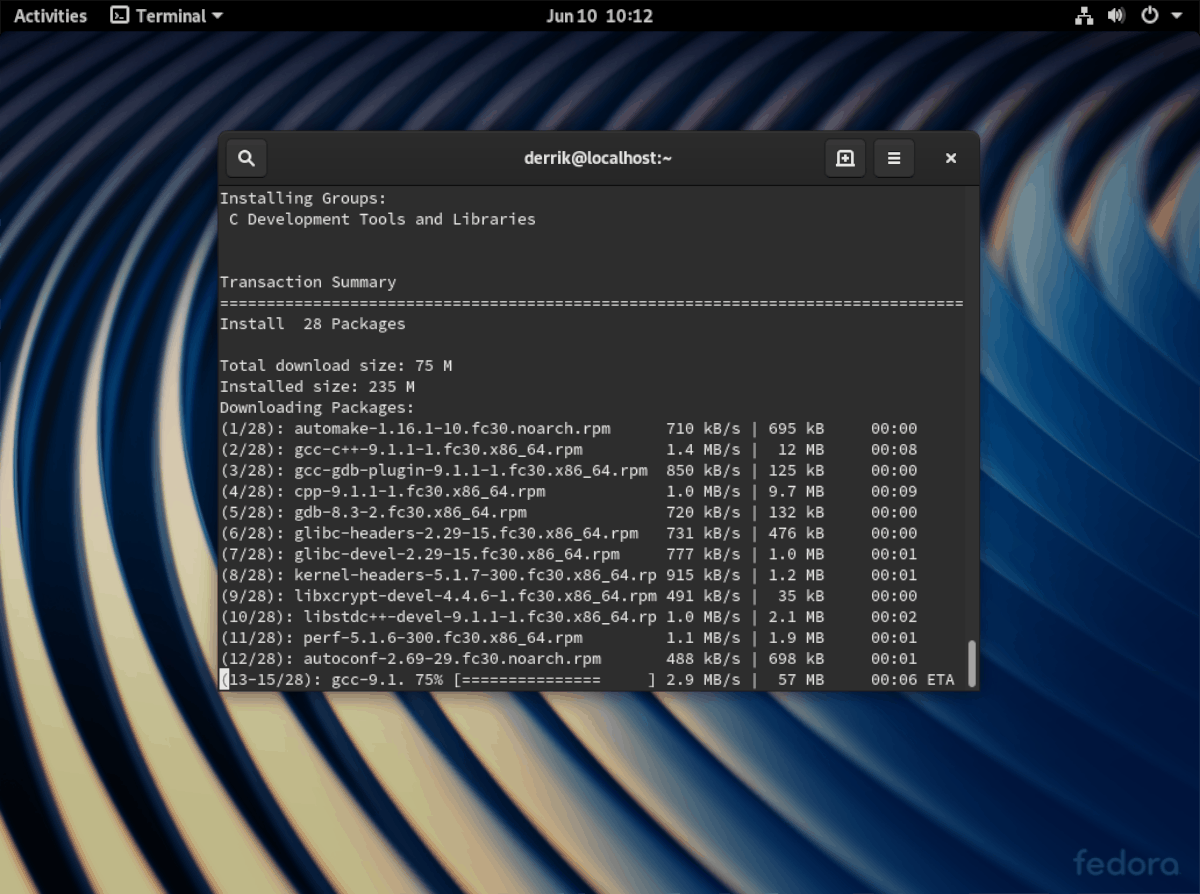This screenshot has width=1200, height=894.
Task: Add a new terminal tab
Action: [845, 158]
